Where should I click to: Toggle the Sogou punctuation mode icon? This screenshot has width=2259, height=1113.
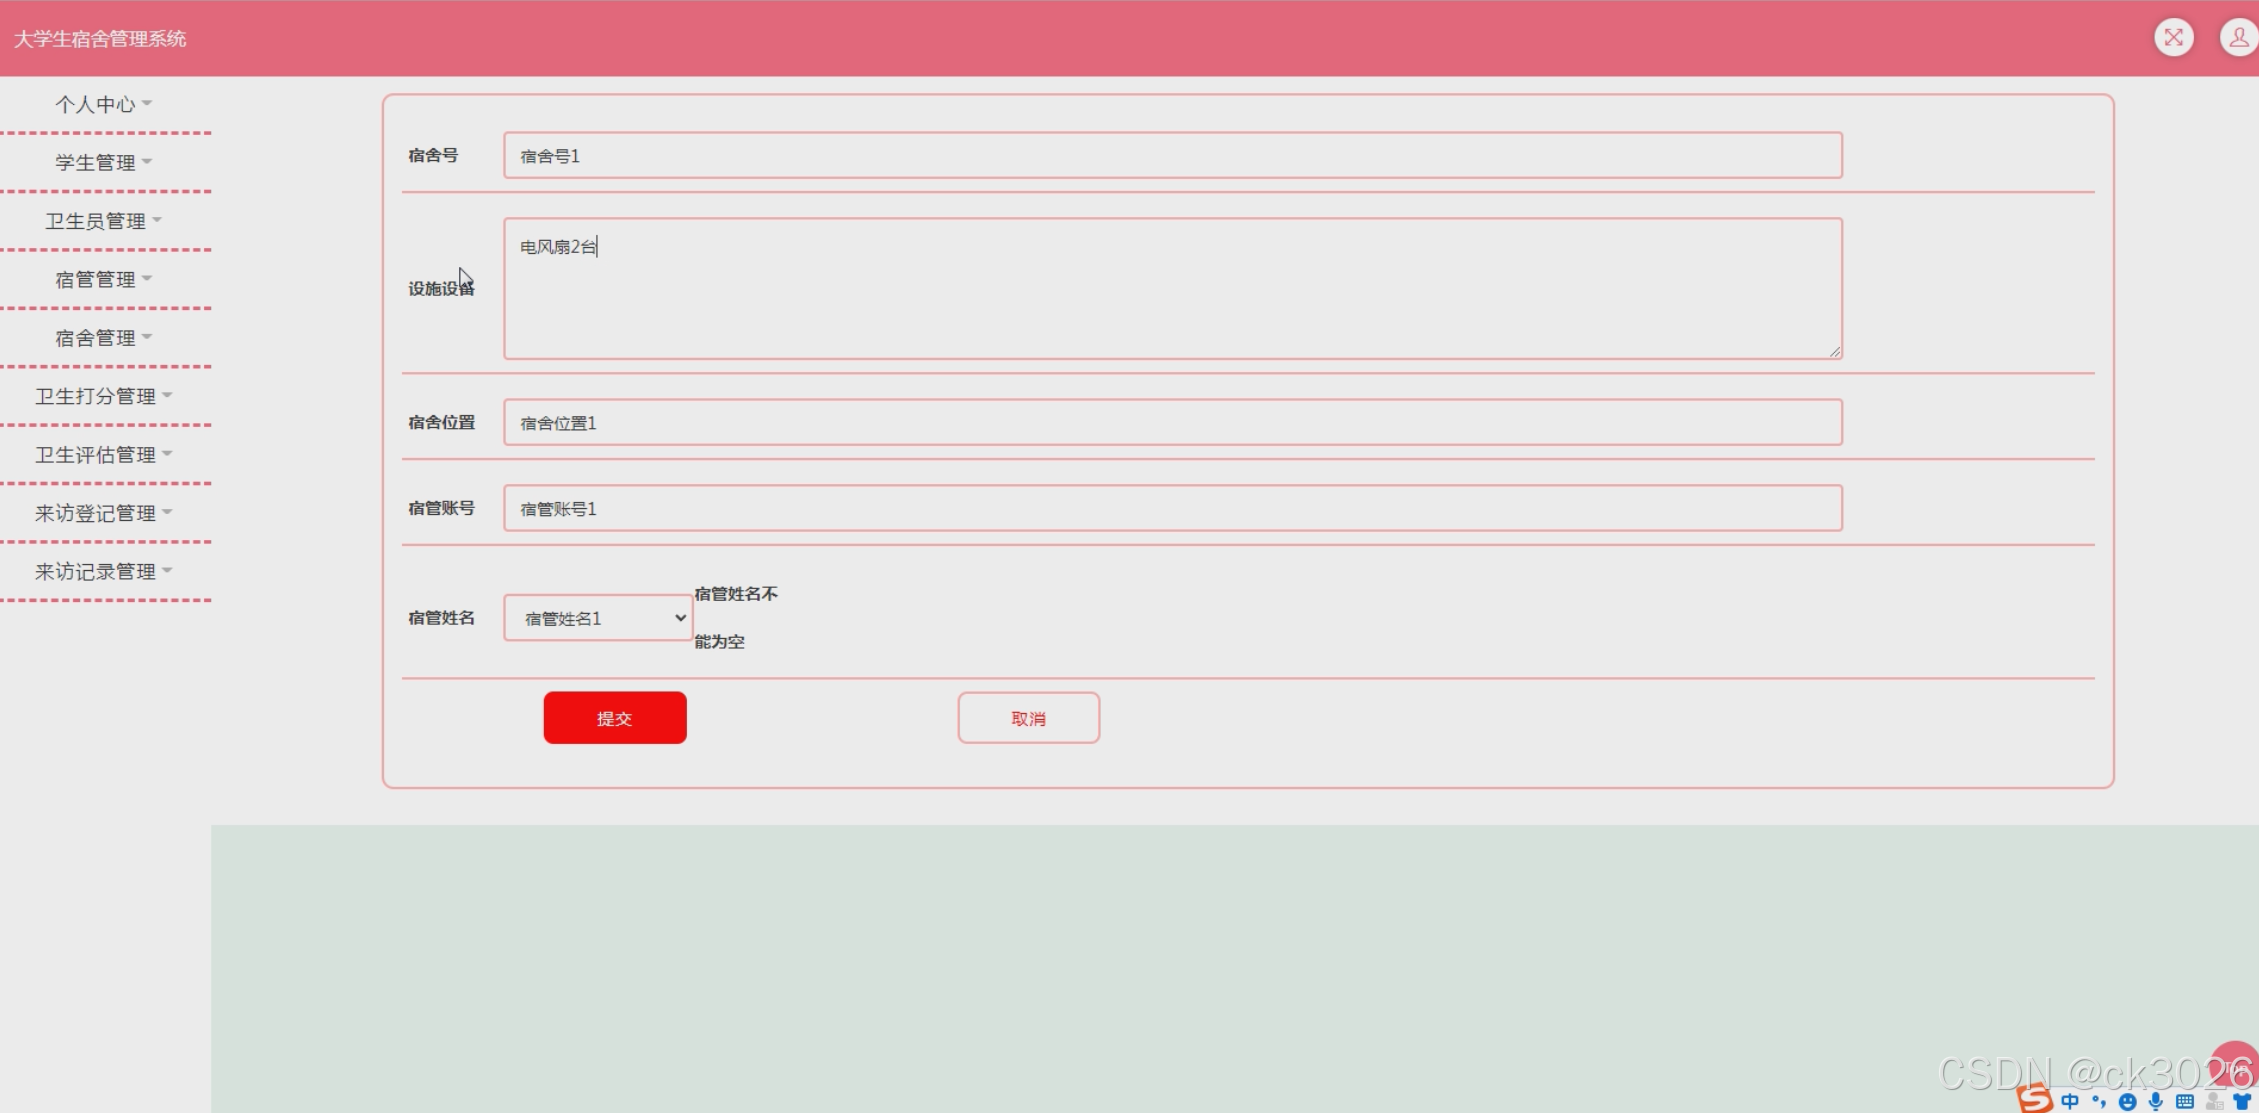tap(2099, 1101)
